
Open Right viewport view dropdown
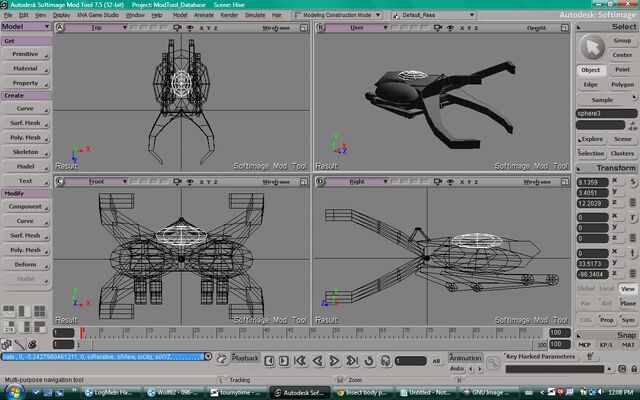[357, 182]
